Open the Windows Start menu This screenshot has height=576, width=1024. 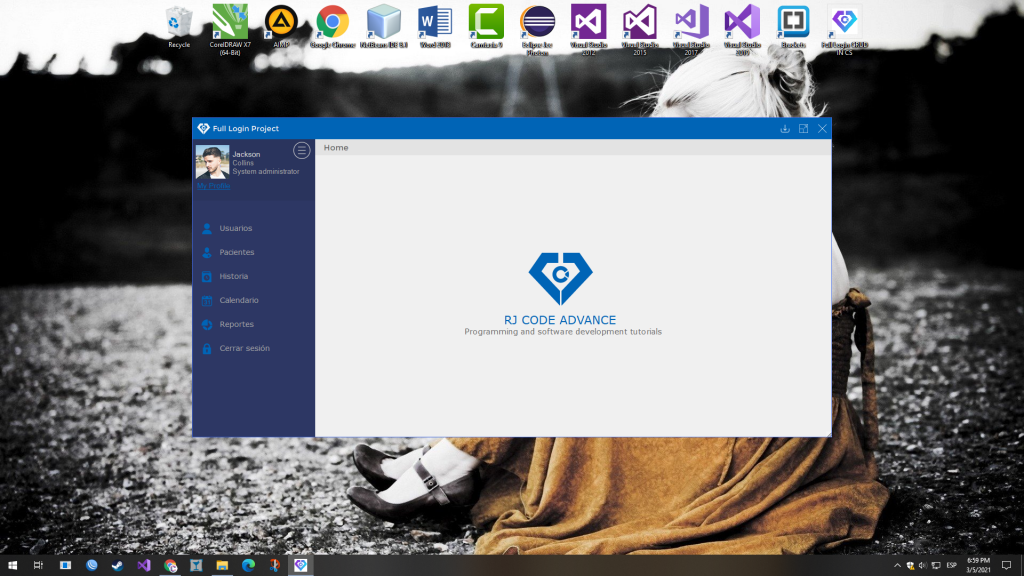point(11,565)
